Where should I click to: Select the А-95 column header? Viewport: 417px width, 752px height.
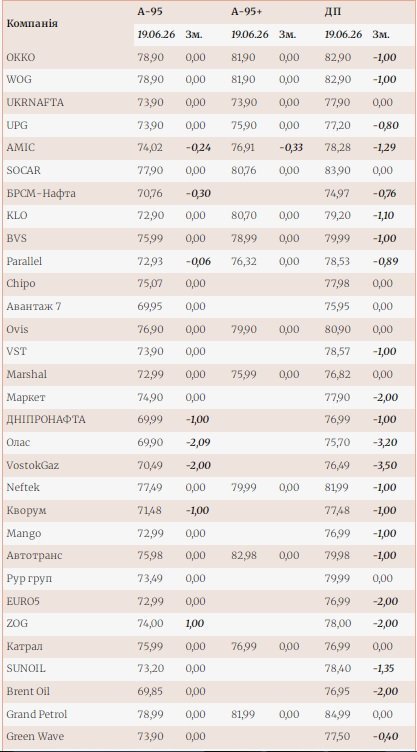click(x=150, y=12)
